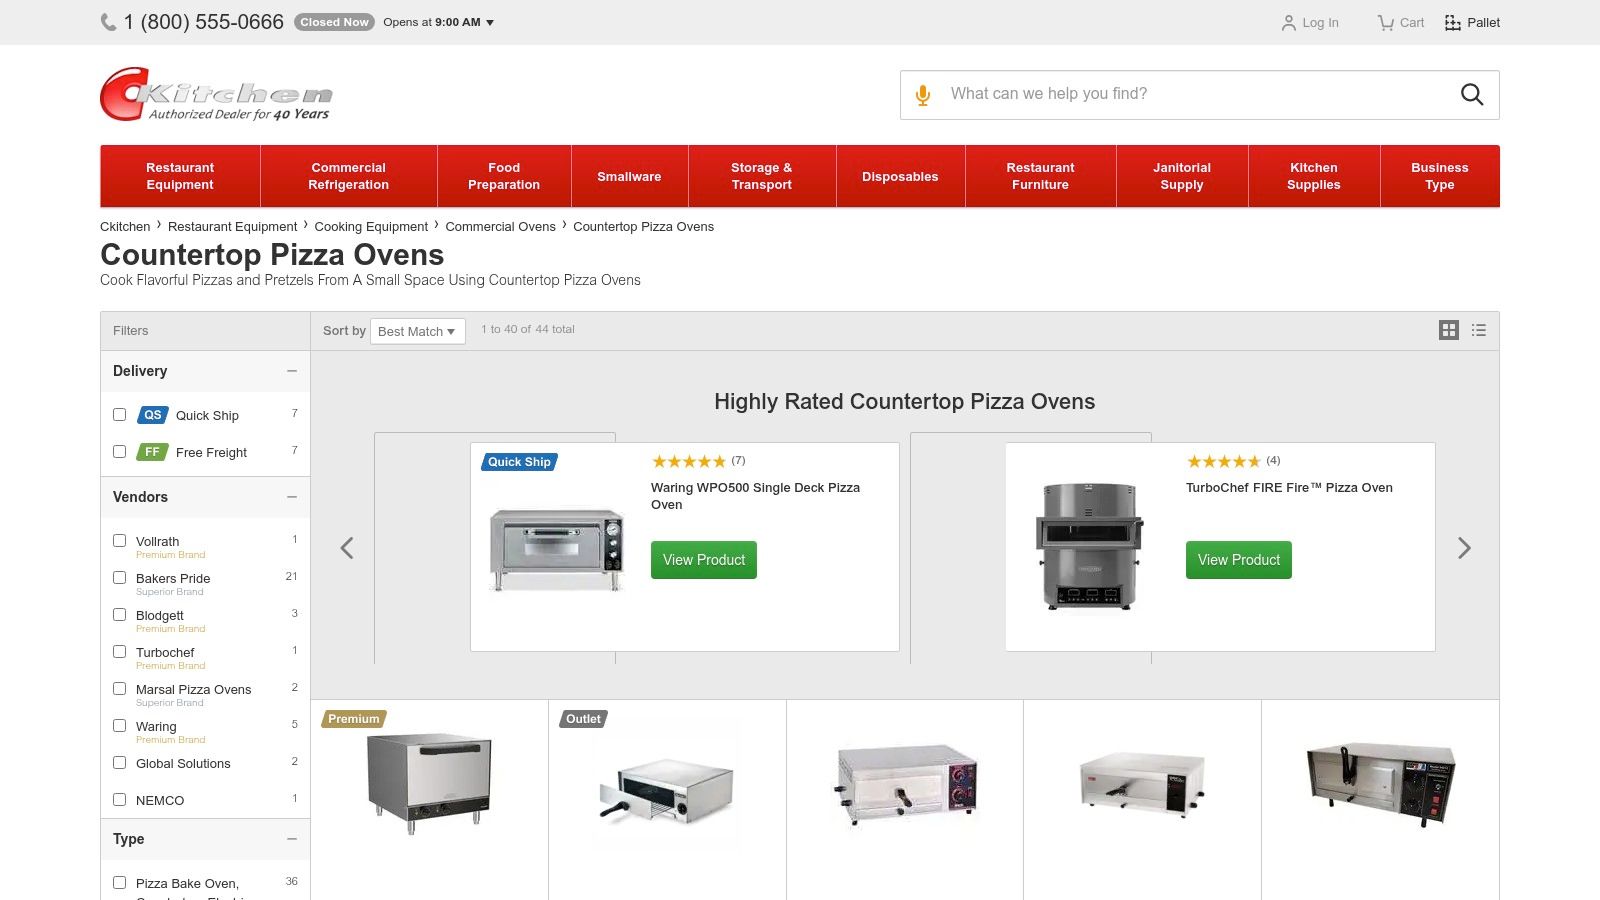Open the Food Preparation menu
This screenshot has height=900, width=1600.
tap(504, 176)
